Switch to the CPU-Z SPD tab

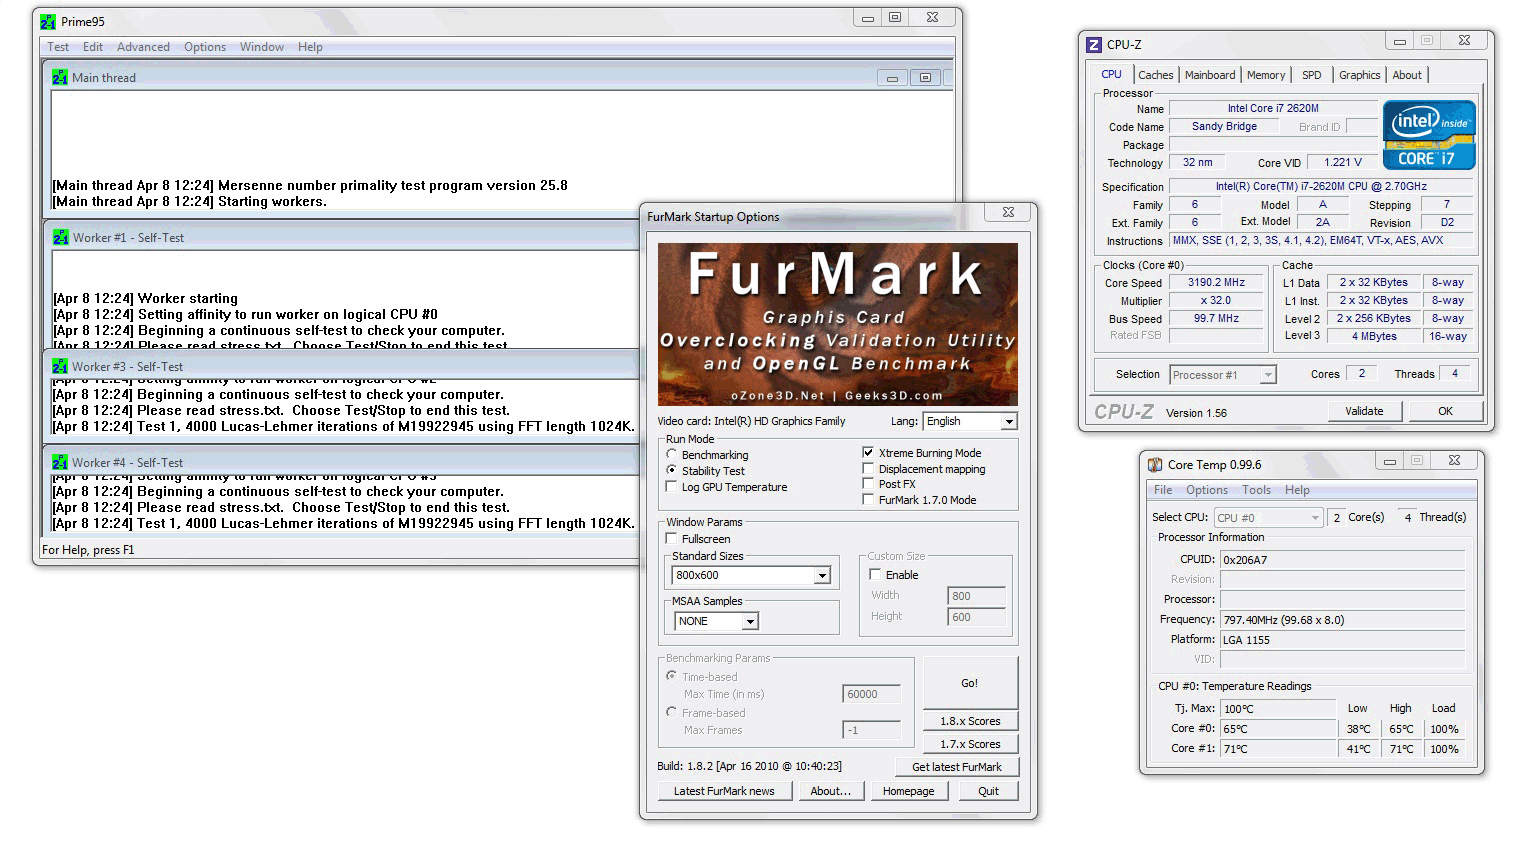[1312, 75]
